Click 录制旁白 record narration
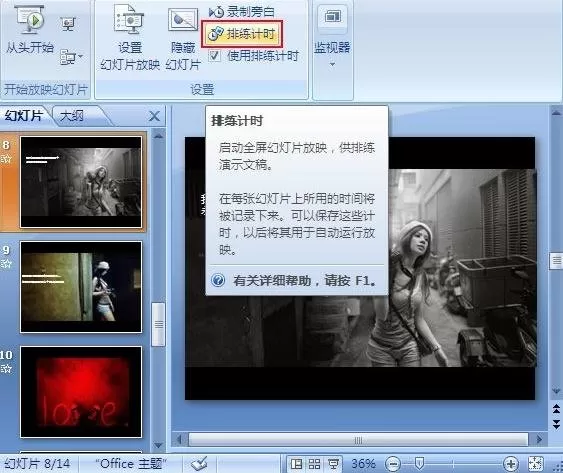This screenshot has height=473, width=563. click(x=242, y=12)
